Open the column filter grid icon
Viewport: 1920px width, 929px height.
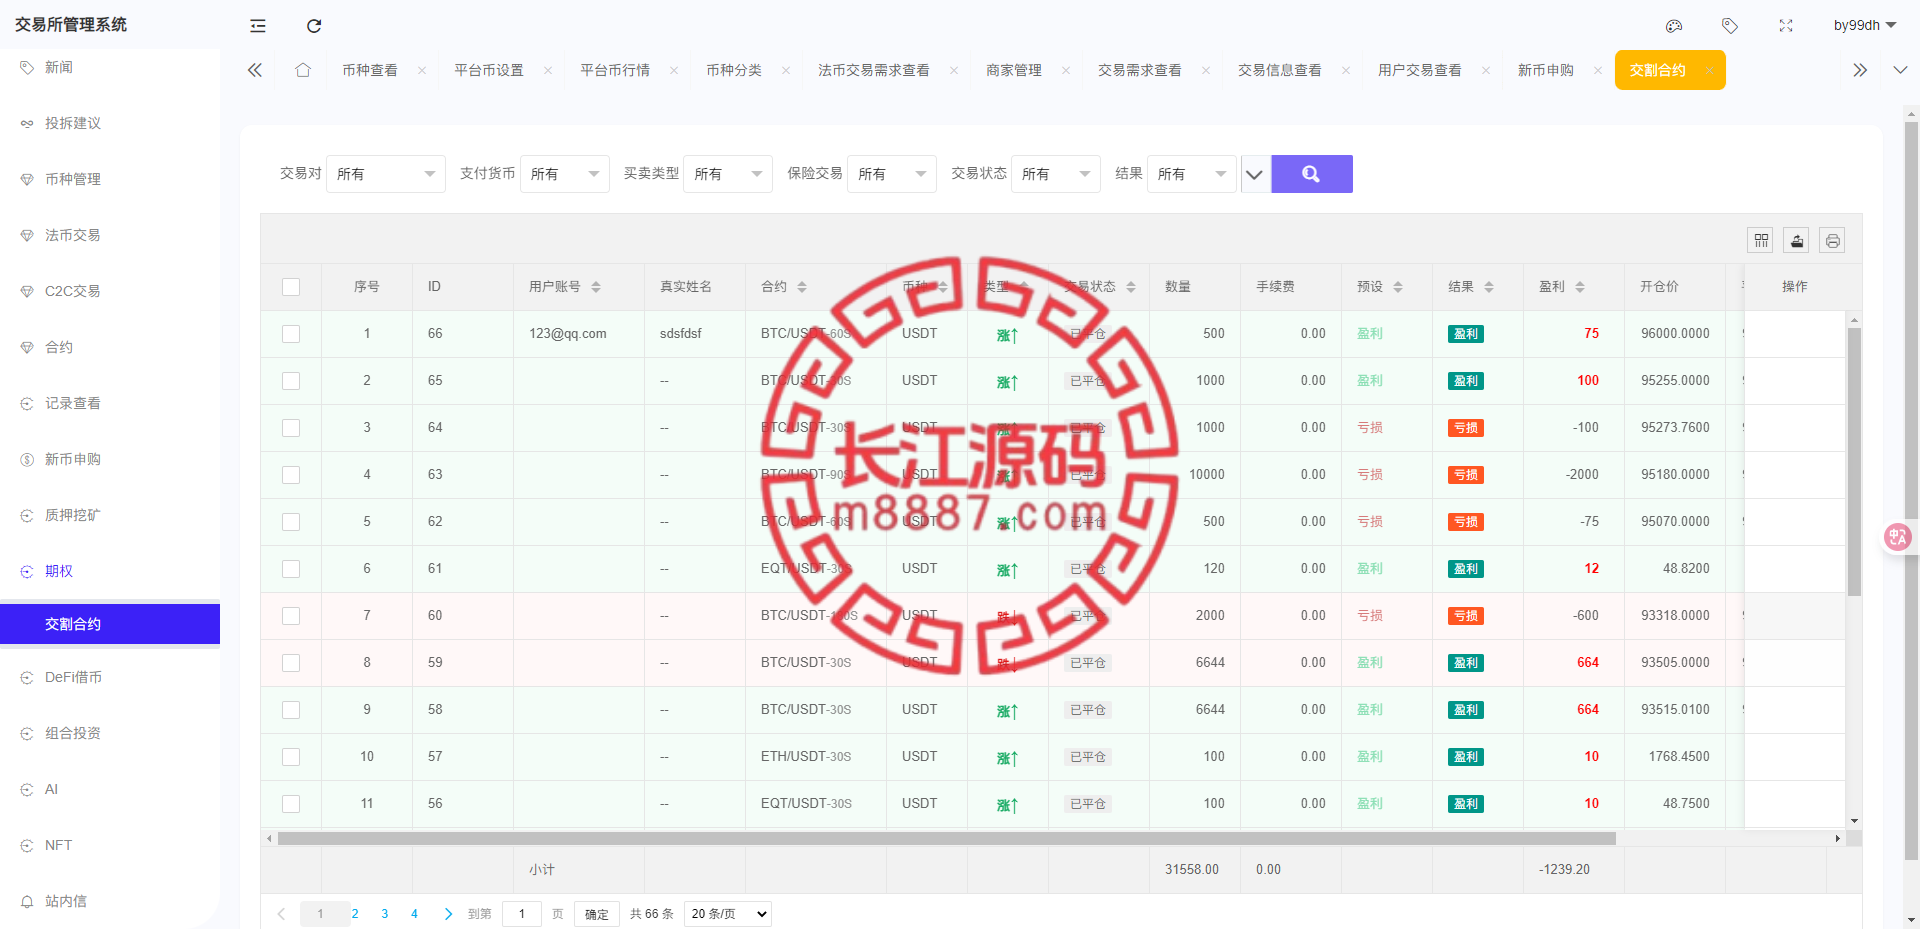pyautogui.click(x=1761, y=240)
